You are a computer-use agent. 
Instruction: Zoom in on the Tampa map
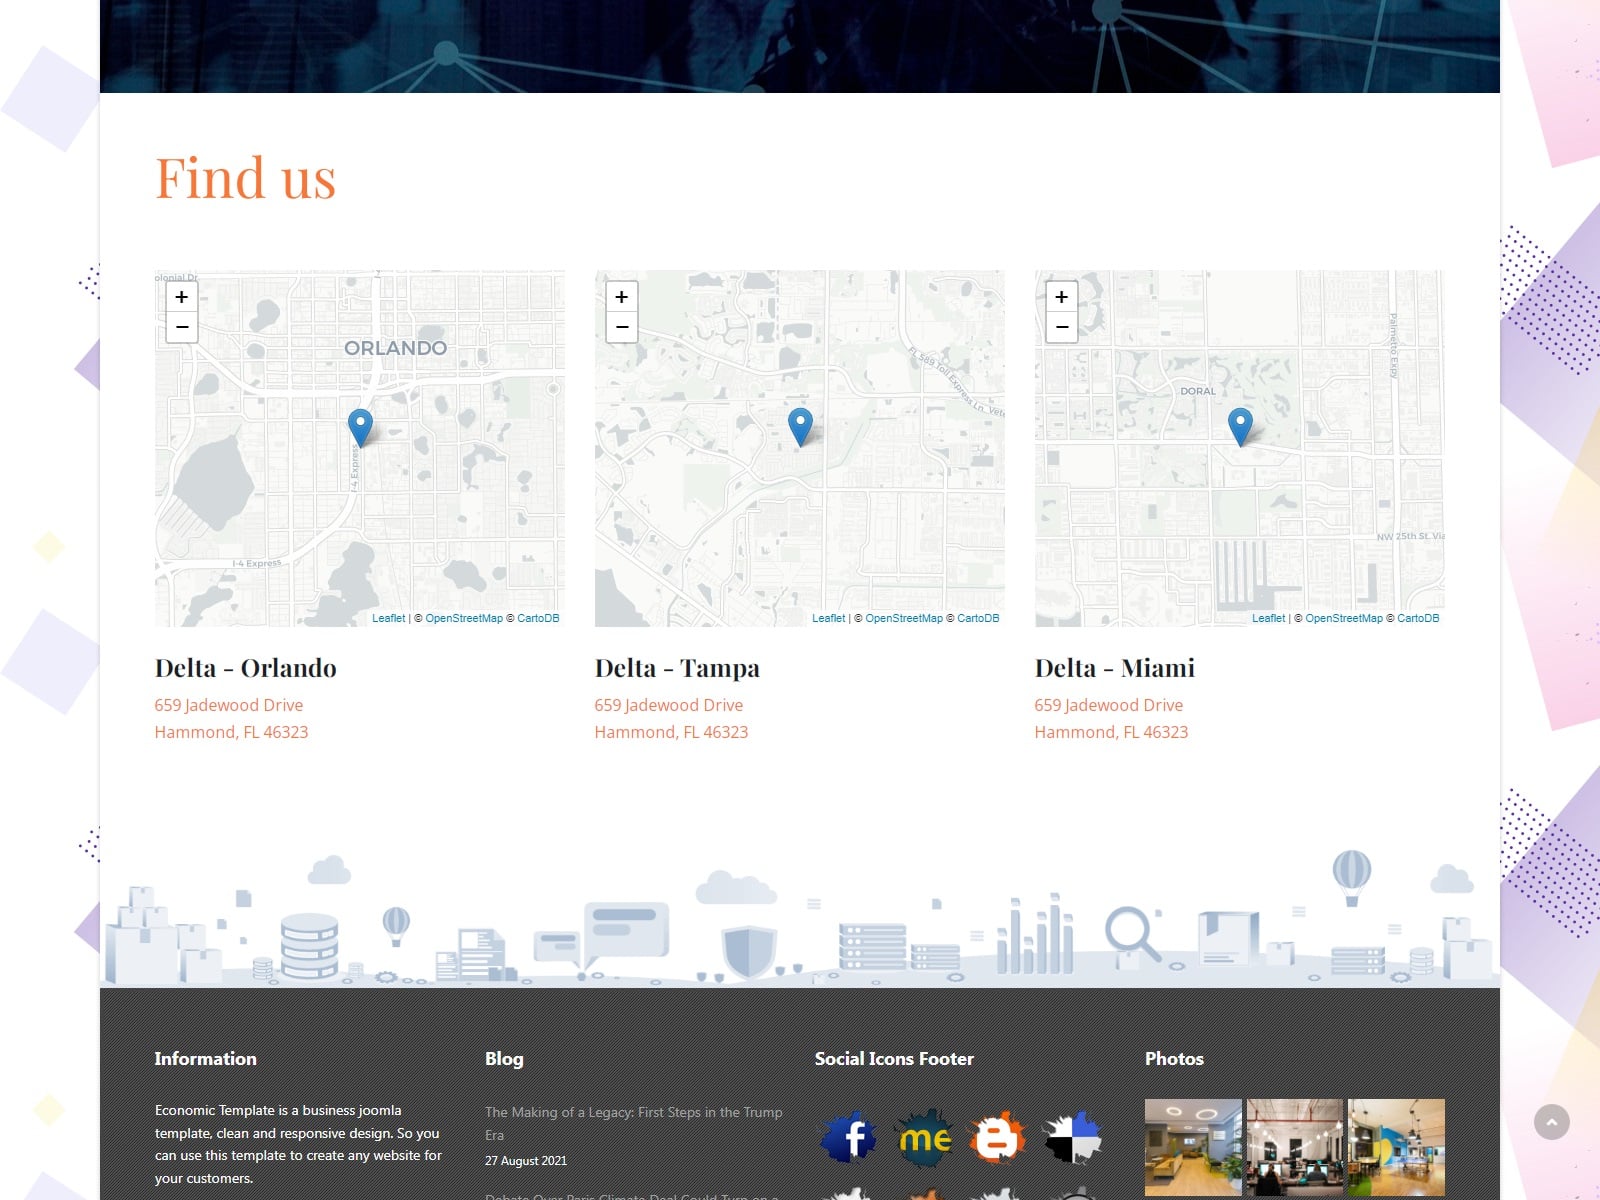coord(621,297)
